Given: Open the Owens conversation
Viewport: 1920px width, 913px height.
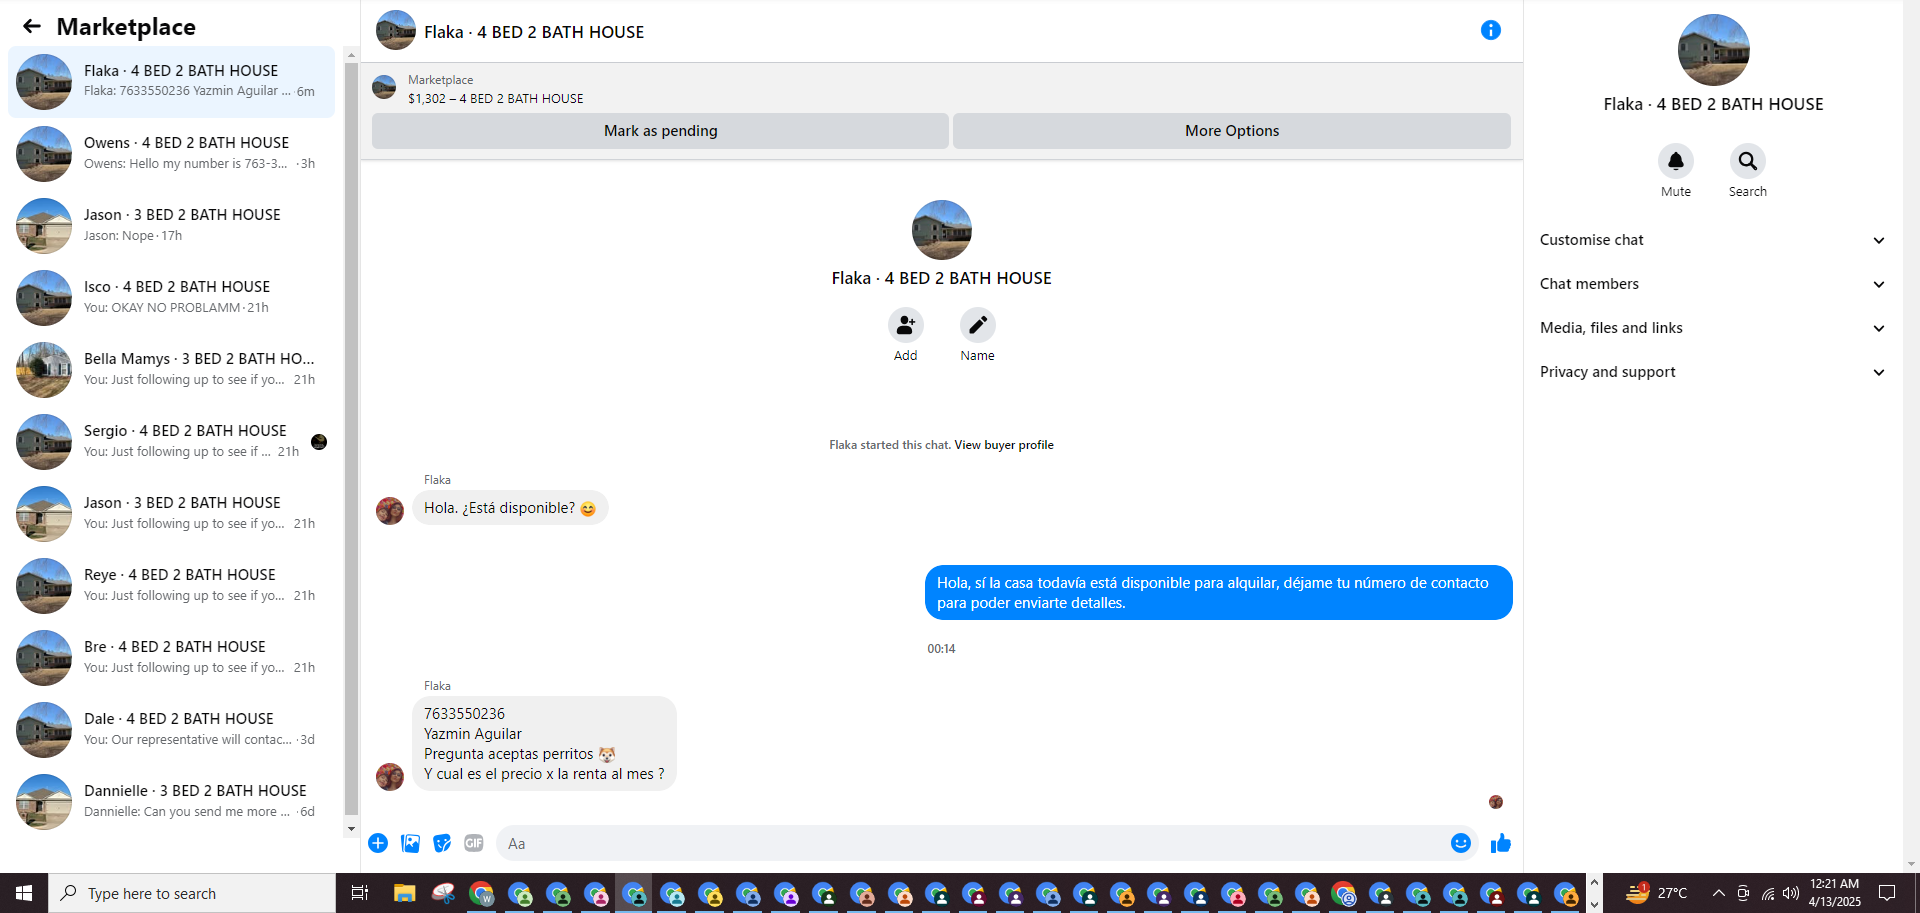Looking at the screenshot, I should coord(172,154).
